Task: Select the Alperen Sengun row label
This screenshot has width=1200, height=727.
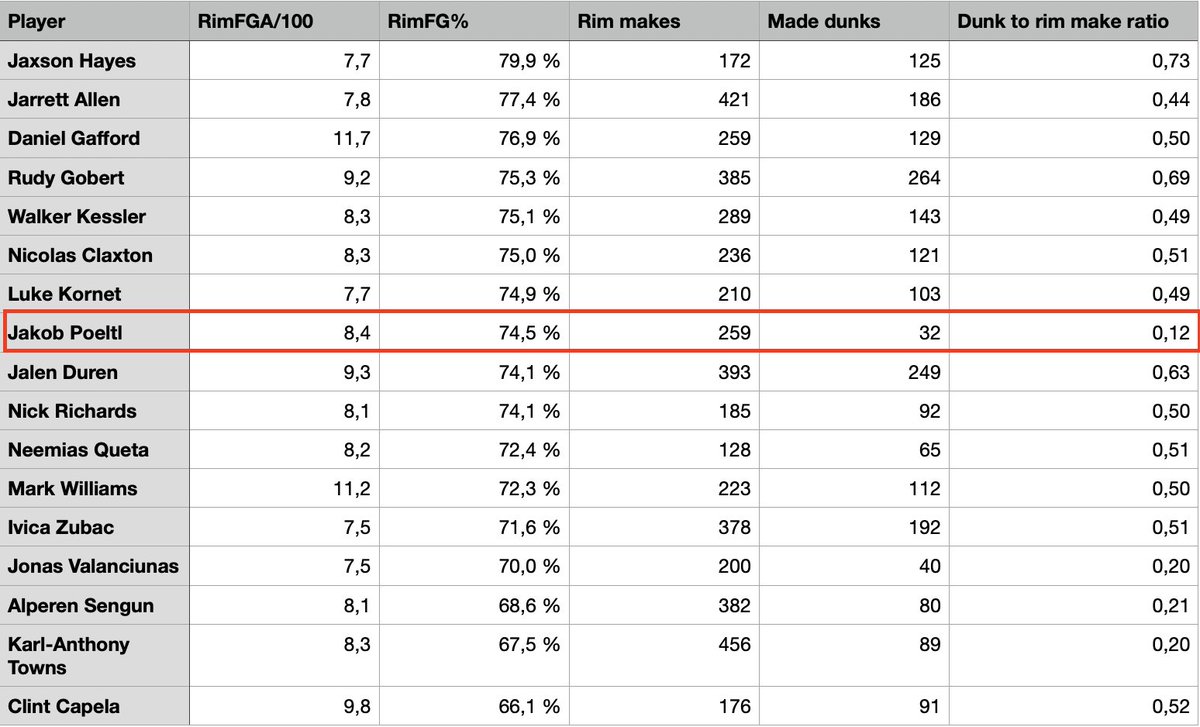Action: (95, 605)
